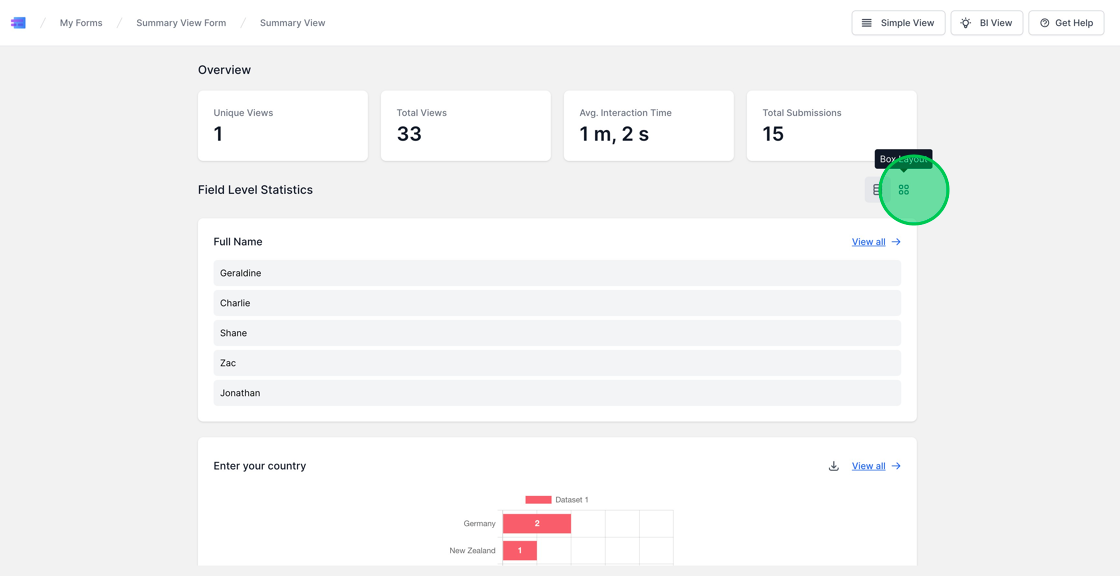Click the arrow icon beside Full Name View all
Image resolution: width=1120 pixels, height=576 pixels.
tap(896, 241)
